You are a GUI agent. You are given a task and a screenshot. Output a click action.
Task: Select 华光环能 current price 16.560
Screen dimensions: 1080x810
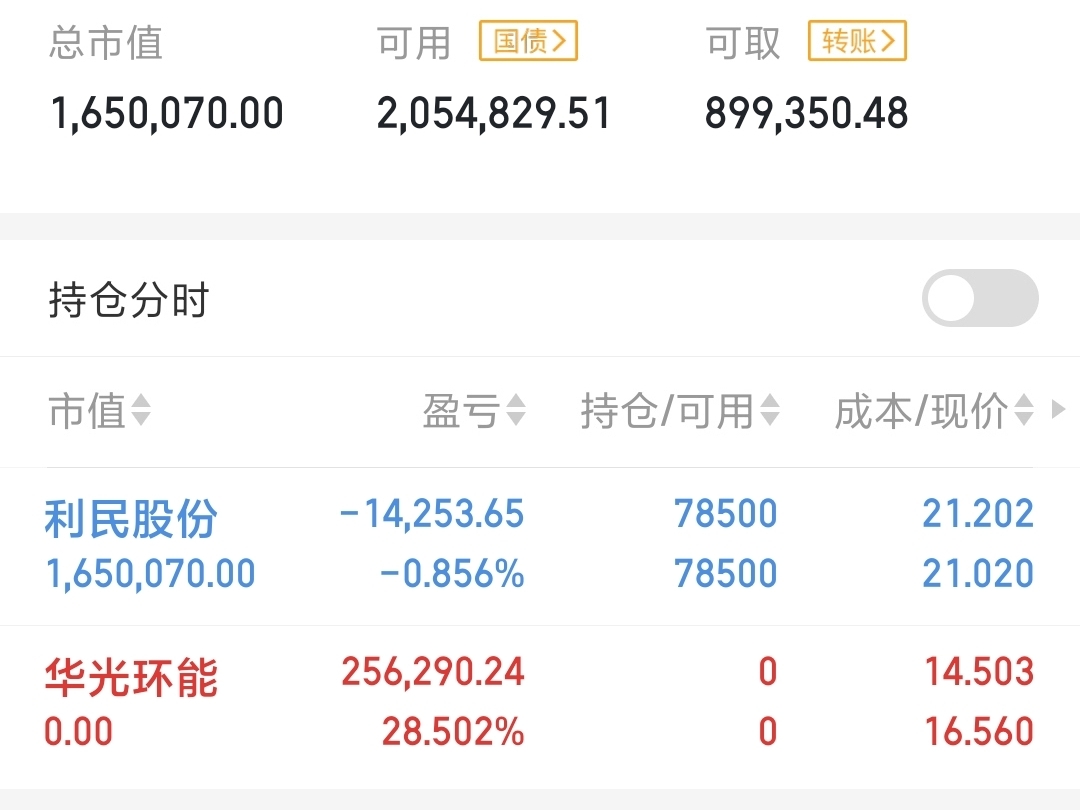click(x=979, y=731)
